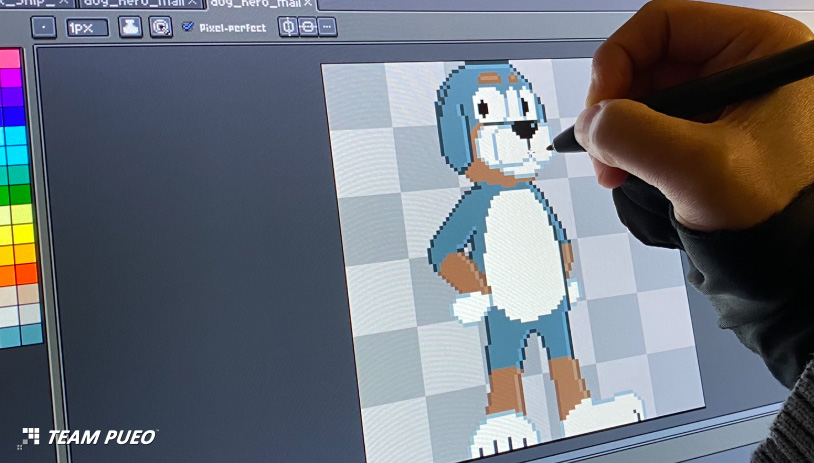Click the dog's blue ear on canvas
Viewport: 814px width, 463px height.
(x=454, y=133)
